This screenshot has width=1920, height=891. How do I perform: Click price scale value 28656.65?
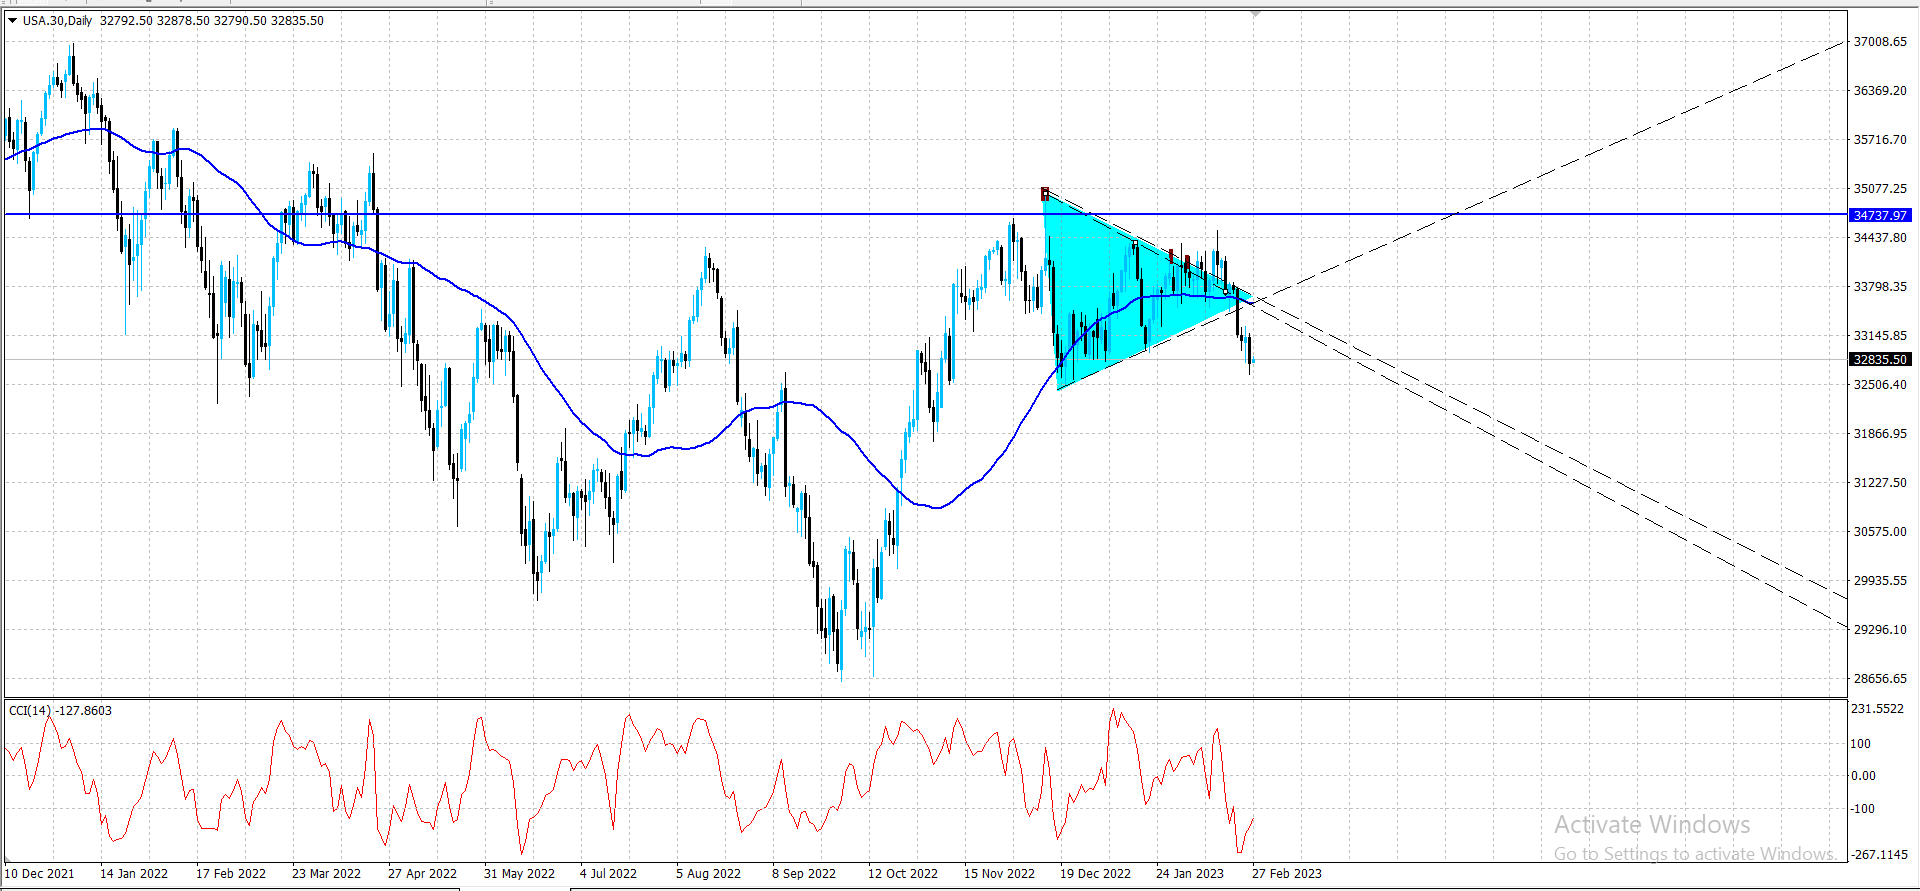point(1880,679)
